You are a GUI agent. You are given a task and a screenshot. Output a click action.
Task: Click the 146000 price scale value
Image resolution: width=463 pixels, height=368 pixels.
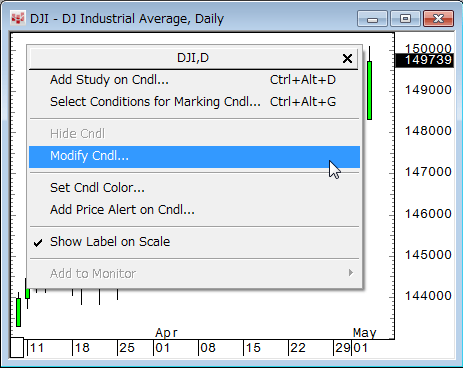[428, 213]
